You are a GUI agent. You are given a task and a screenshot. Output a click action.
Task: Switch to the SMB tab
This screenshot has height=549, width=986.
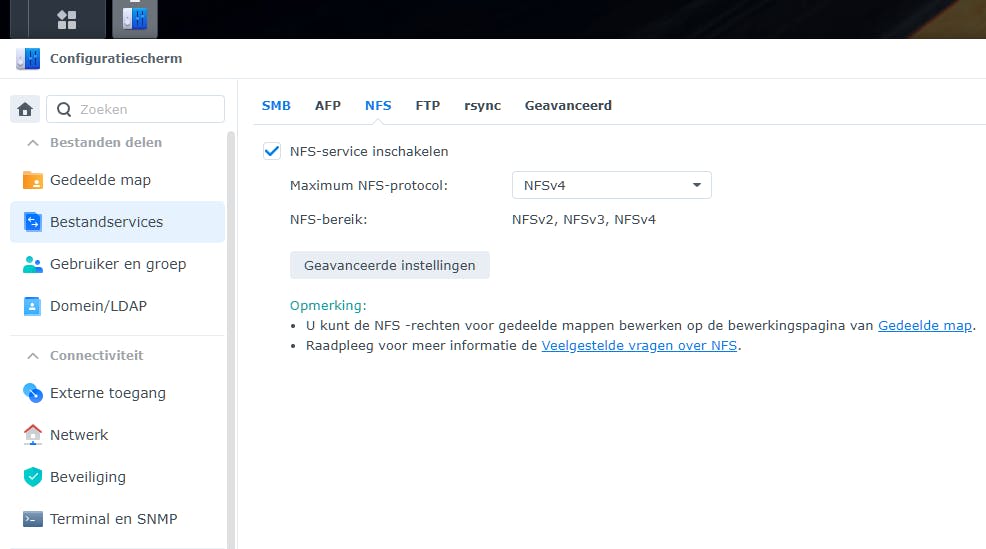pyautogui.click(x=276, y=105)
